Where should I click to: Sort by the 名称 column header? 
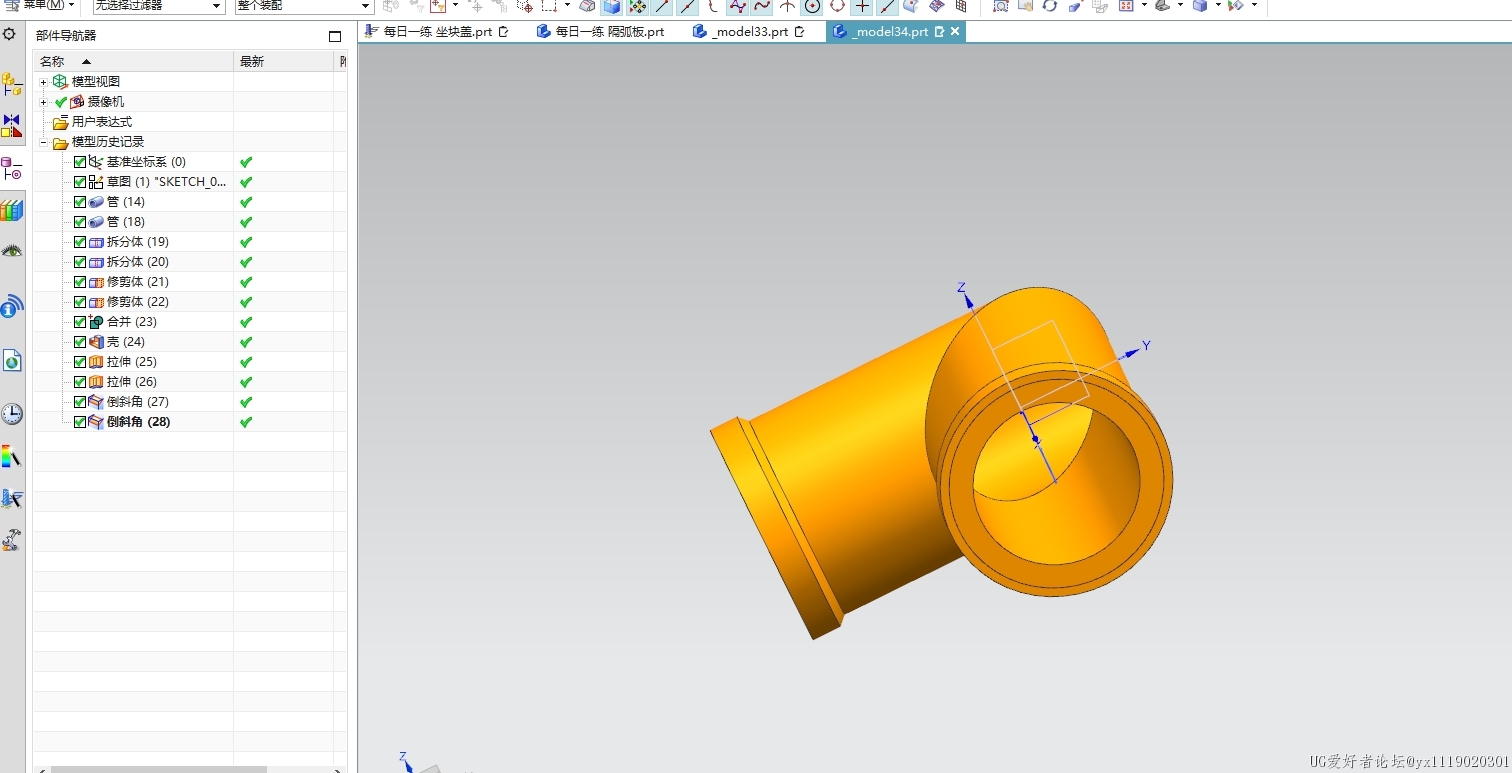point(133,62)
